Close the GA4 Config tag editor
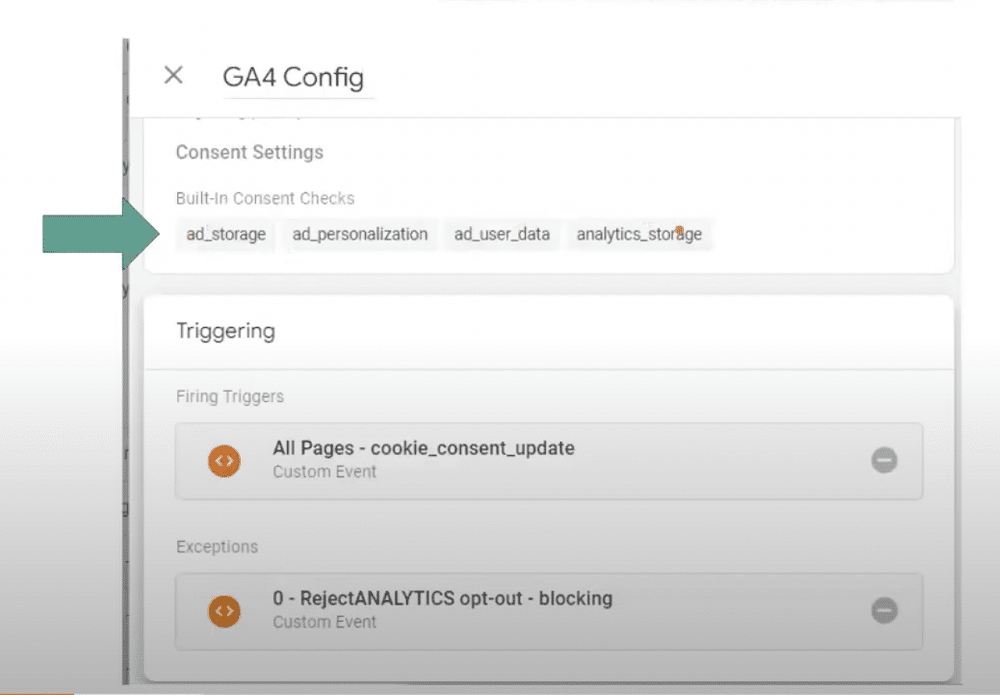 173,75
